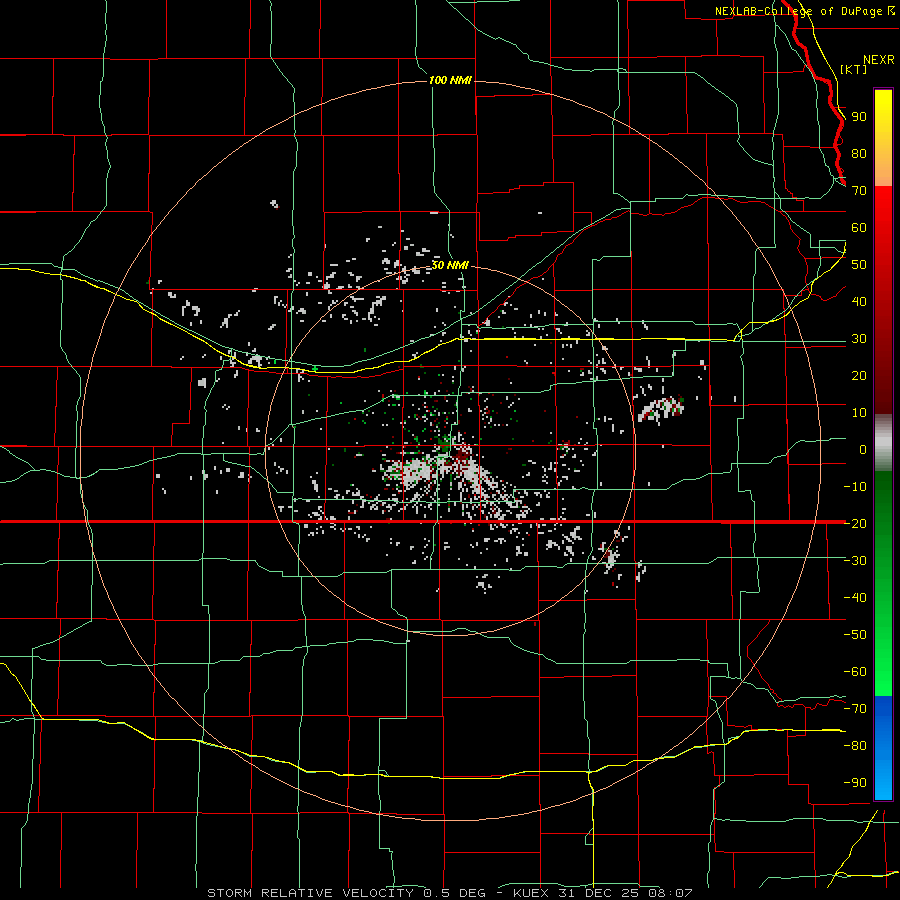The height and width of the screenshot is (900, 900).
Task: Click the positive 30 scale value
Action: [x=859, y=339]
